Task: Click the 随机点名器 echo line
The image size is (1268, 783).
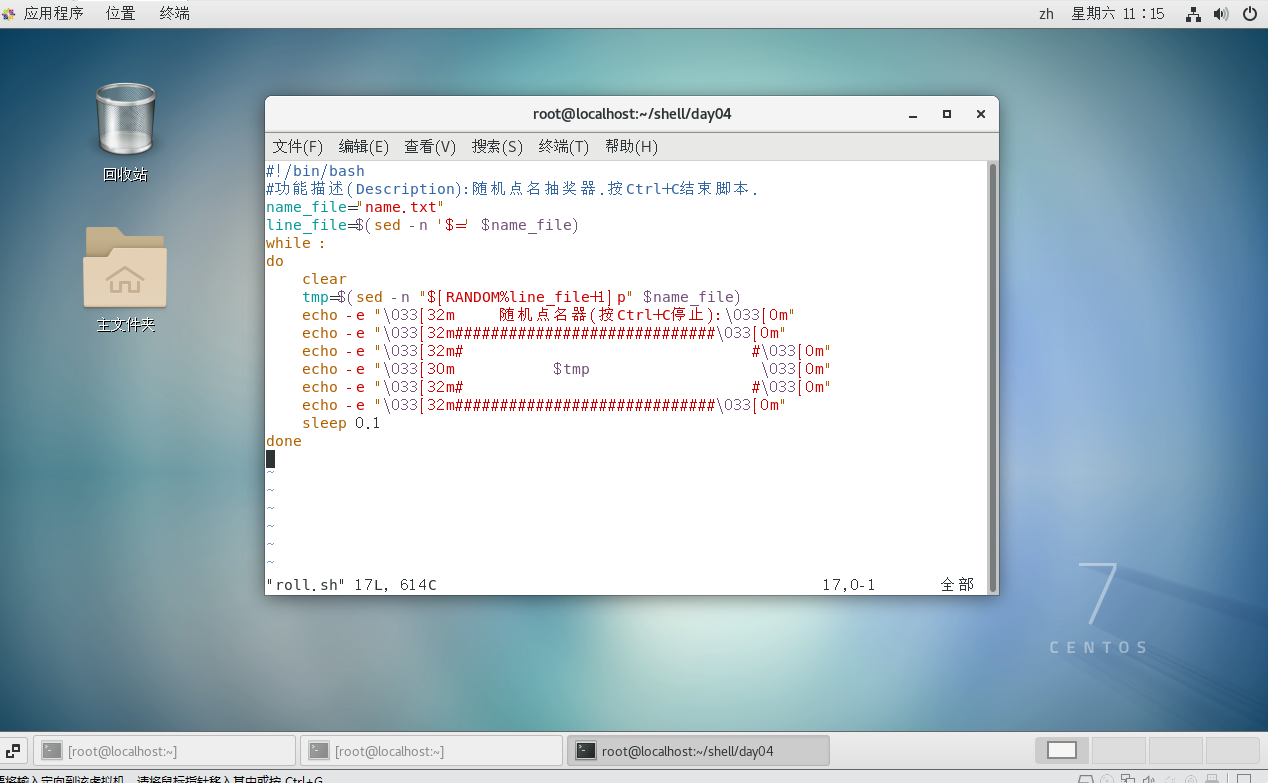Action: pos(548,315)
